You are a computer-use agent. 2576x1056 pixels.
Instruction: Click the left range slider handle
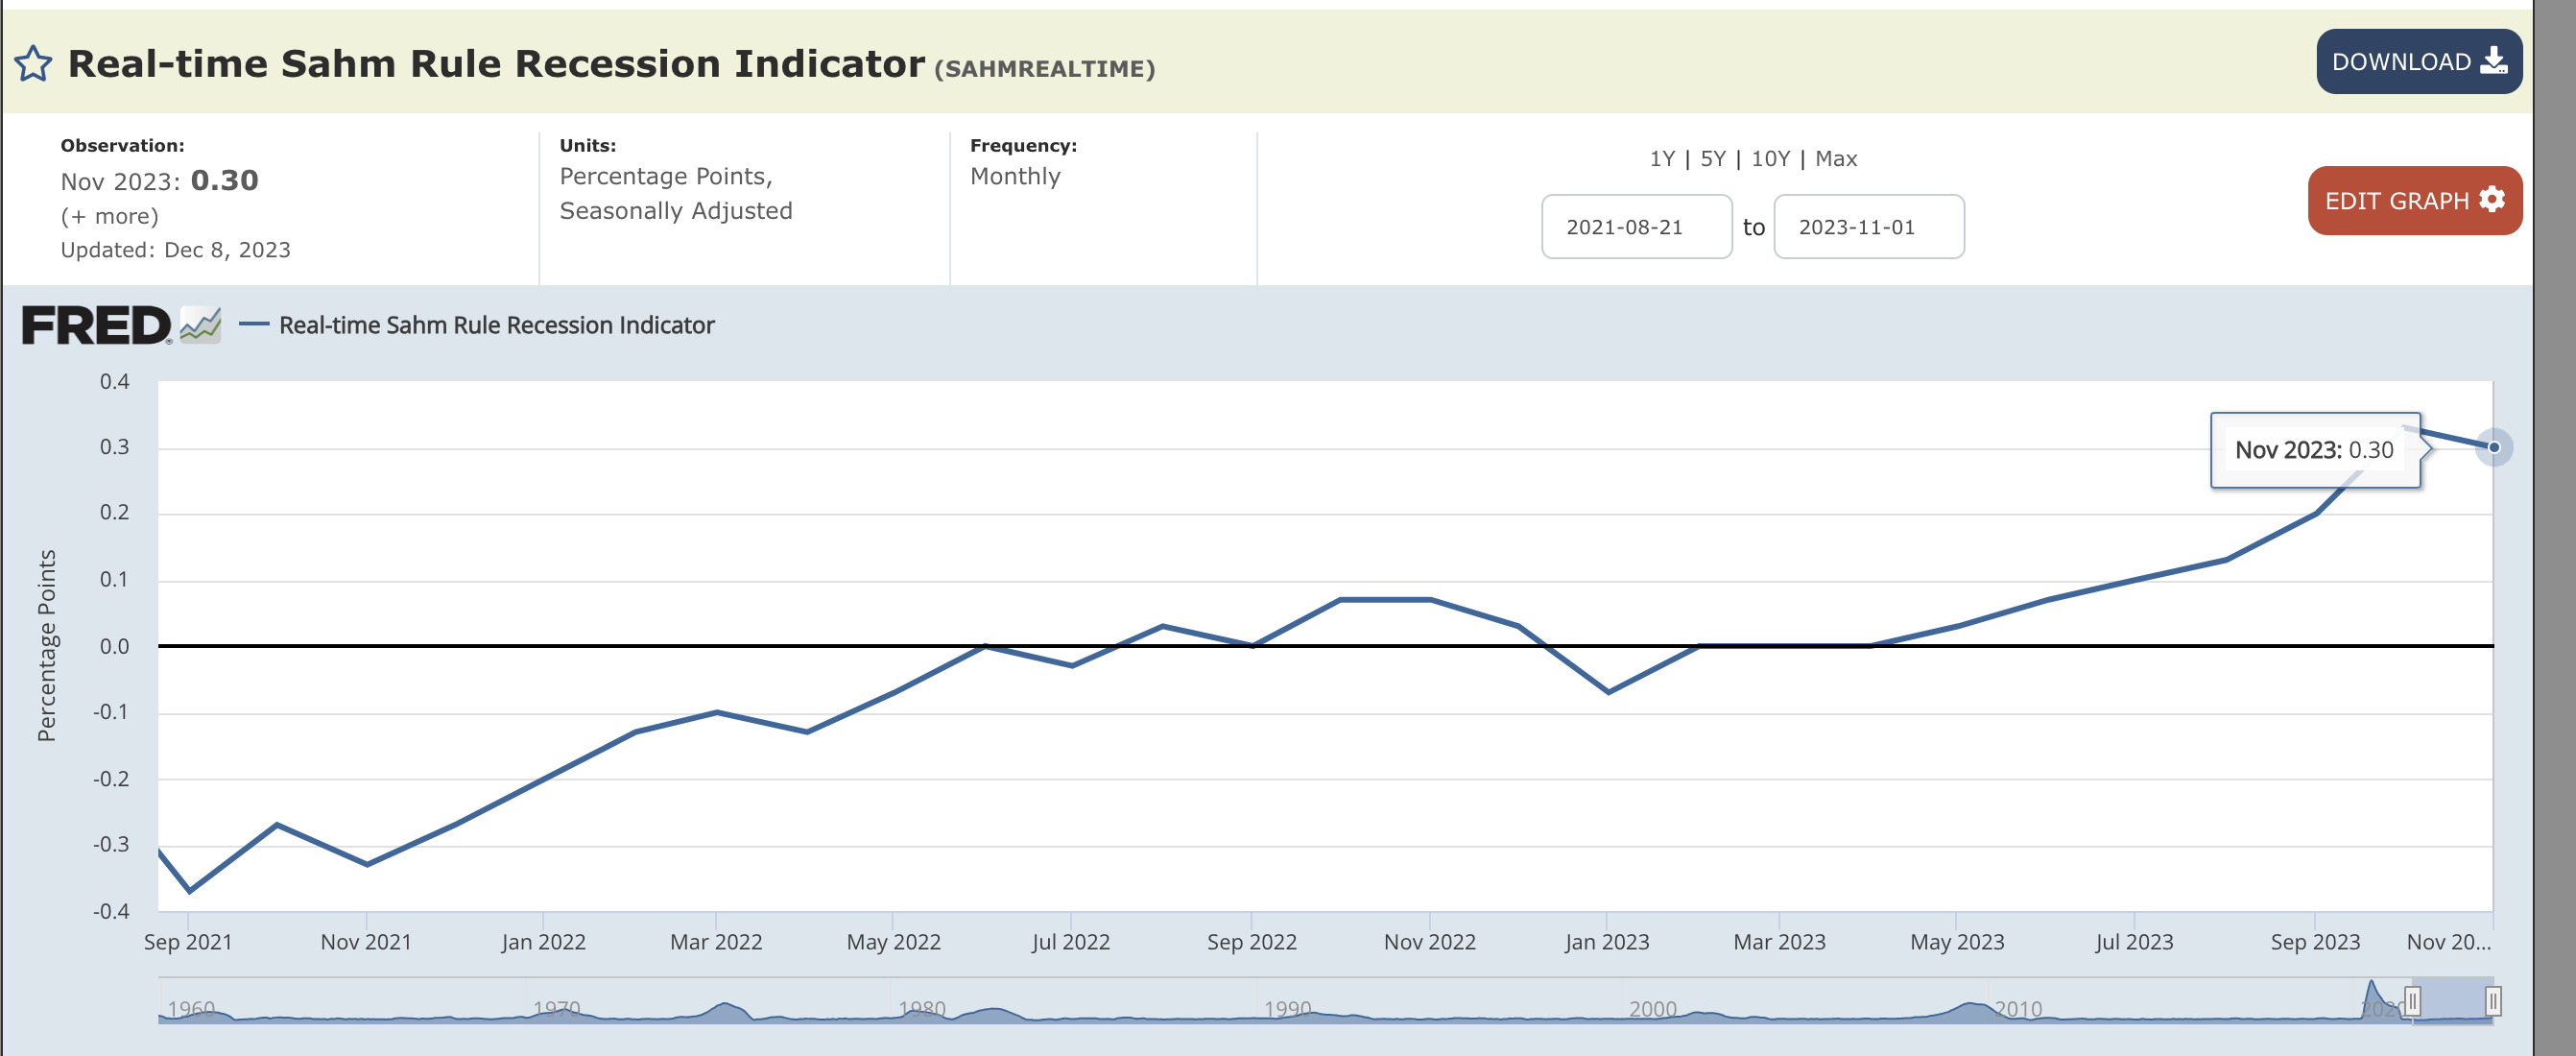tap(2412, 1000)
